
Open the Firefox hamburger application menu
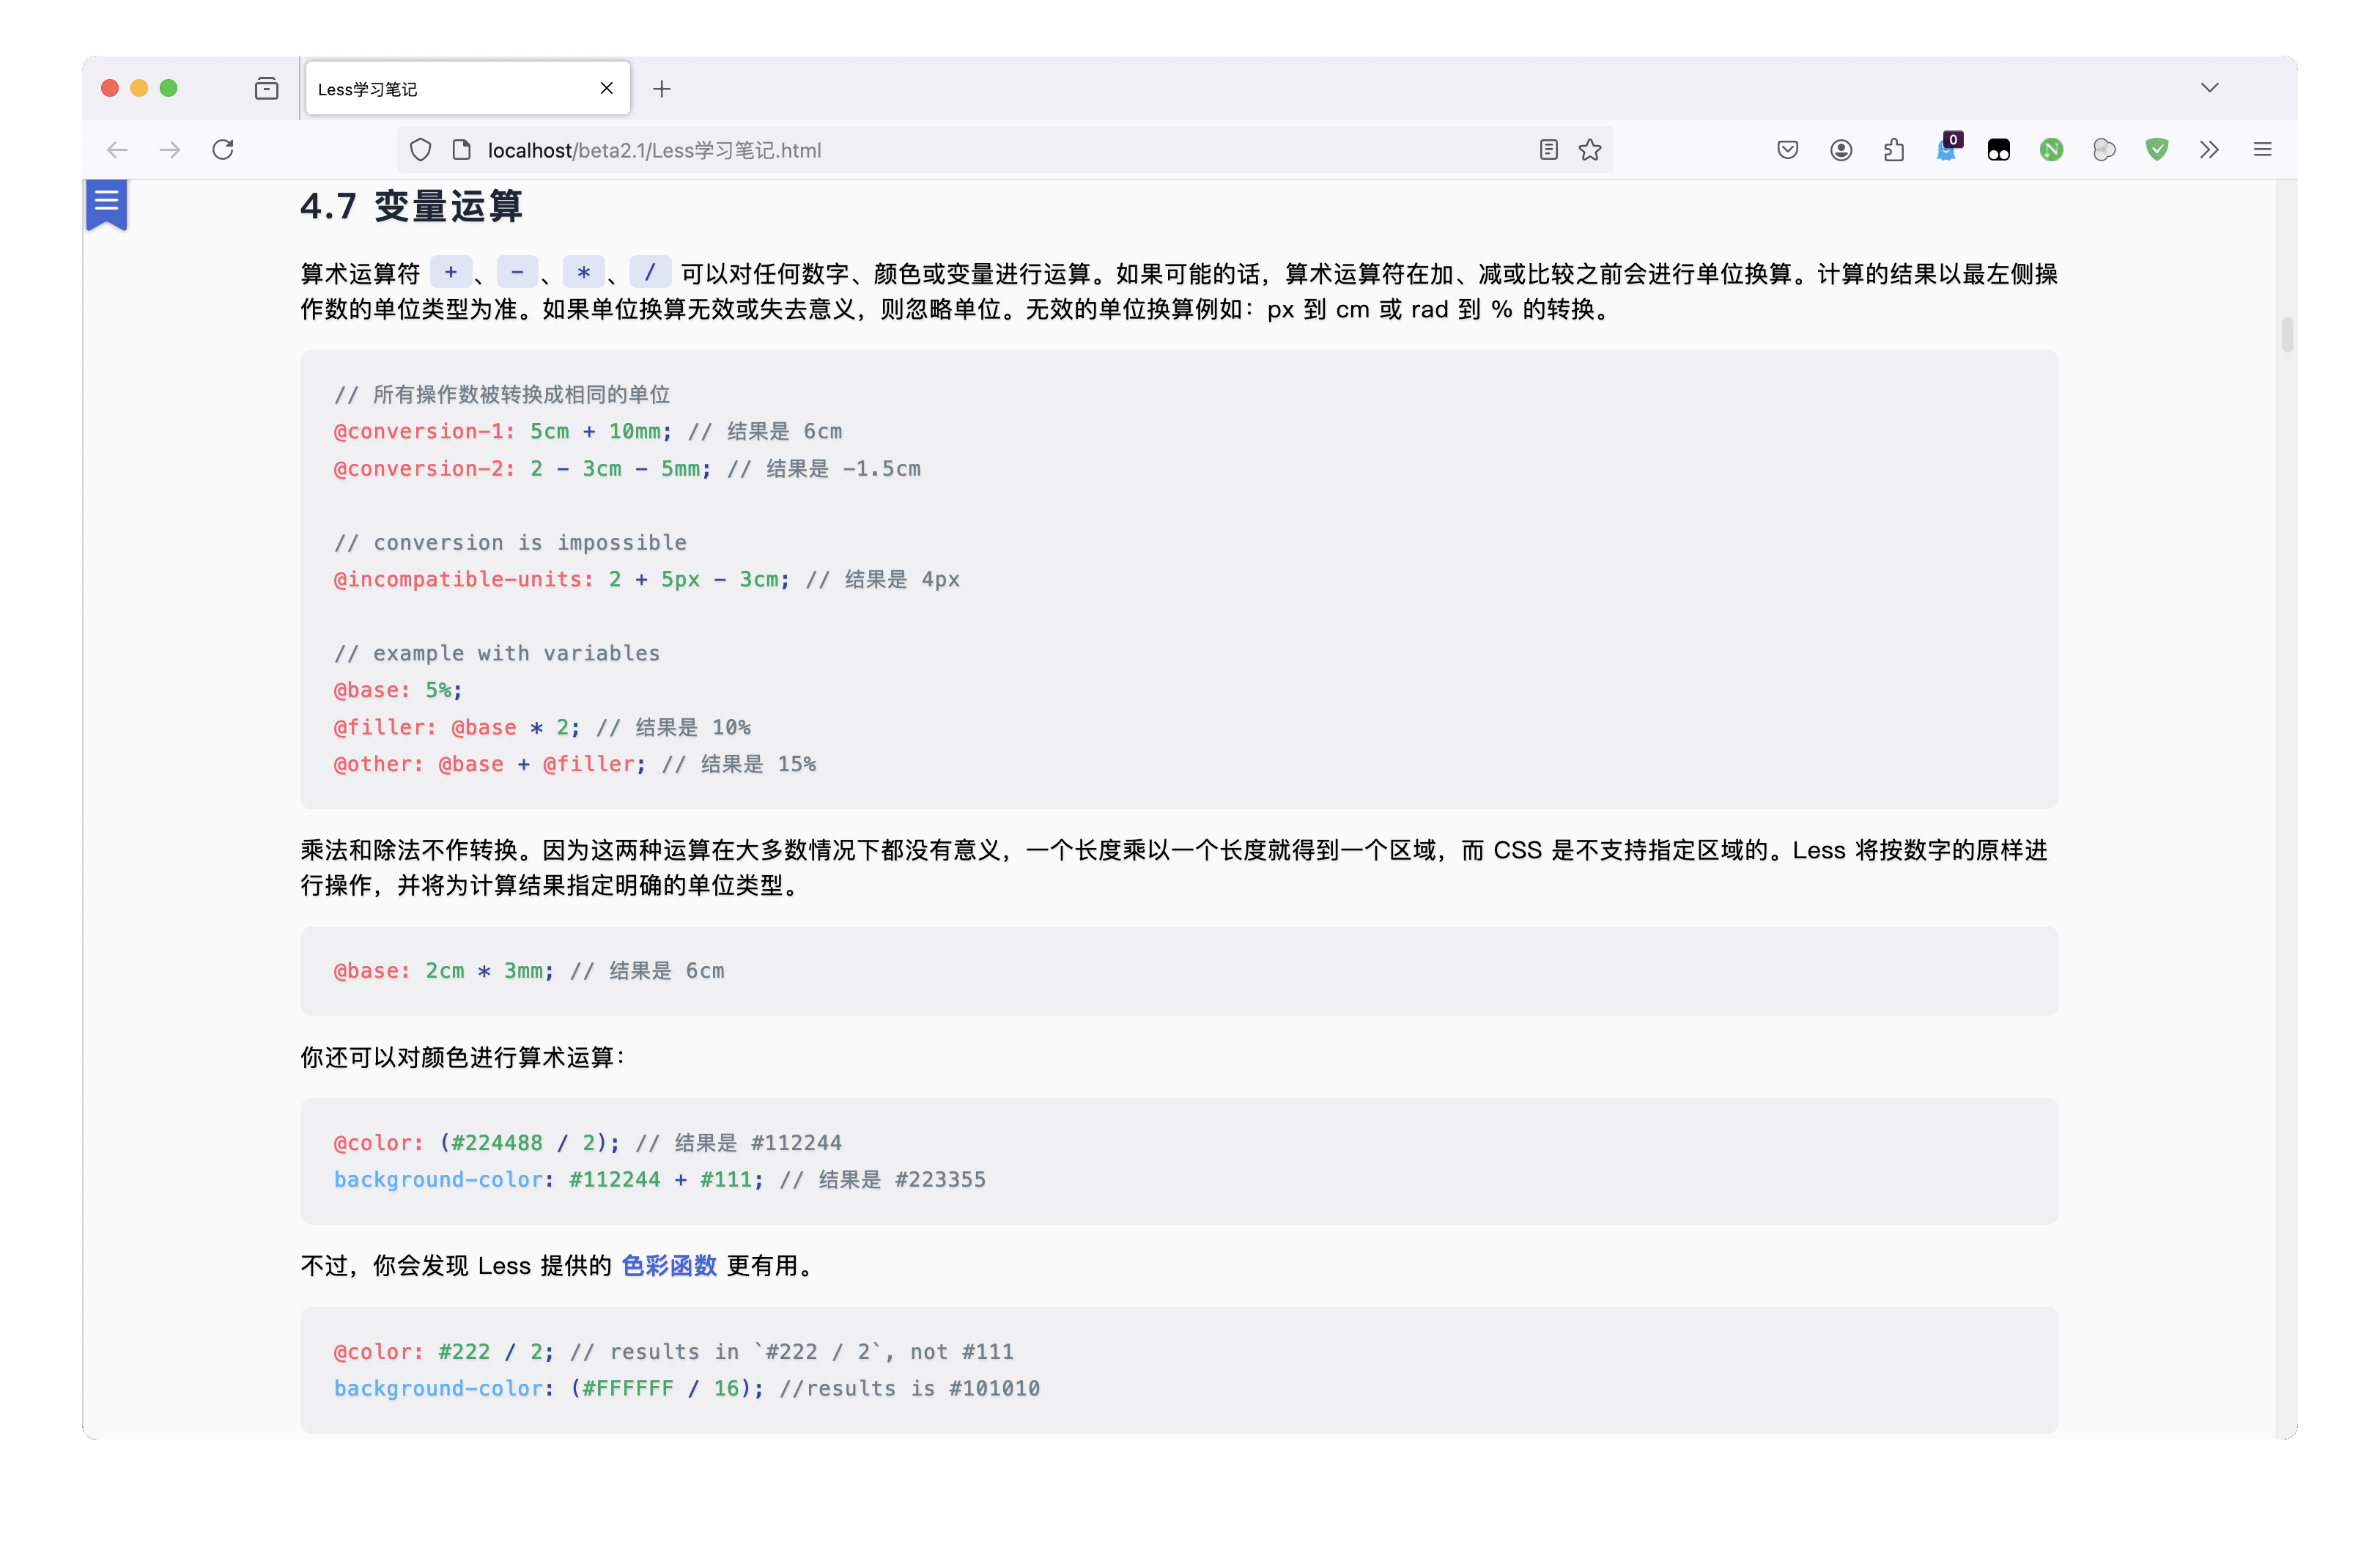[2263, 150]
